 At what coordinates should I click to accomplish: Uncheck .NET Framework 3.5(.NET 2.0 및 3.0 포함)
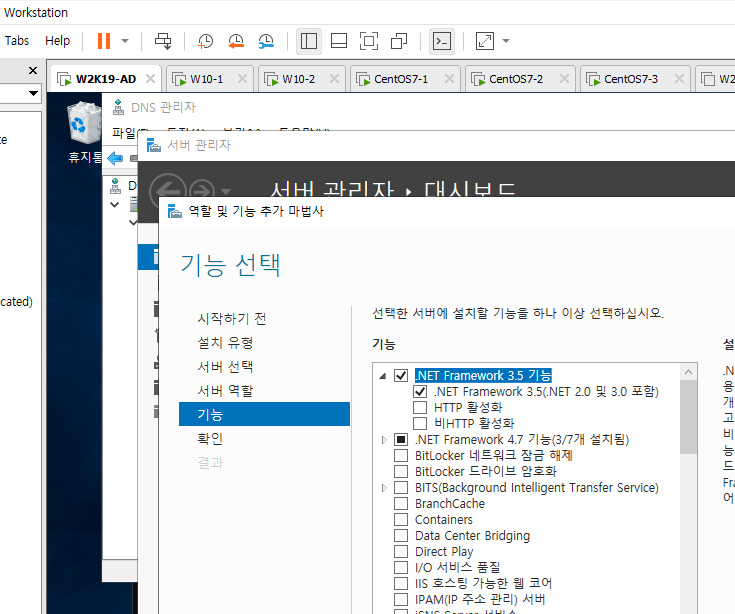click(x=420, y=391)
